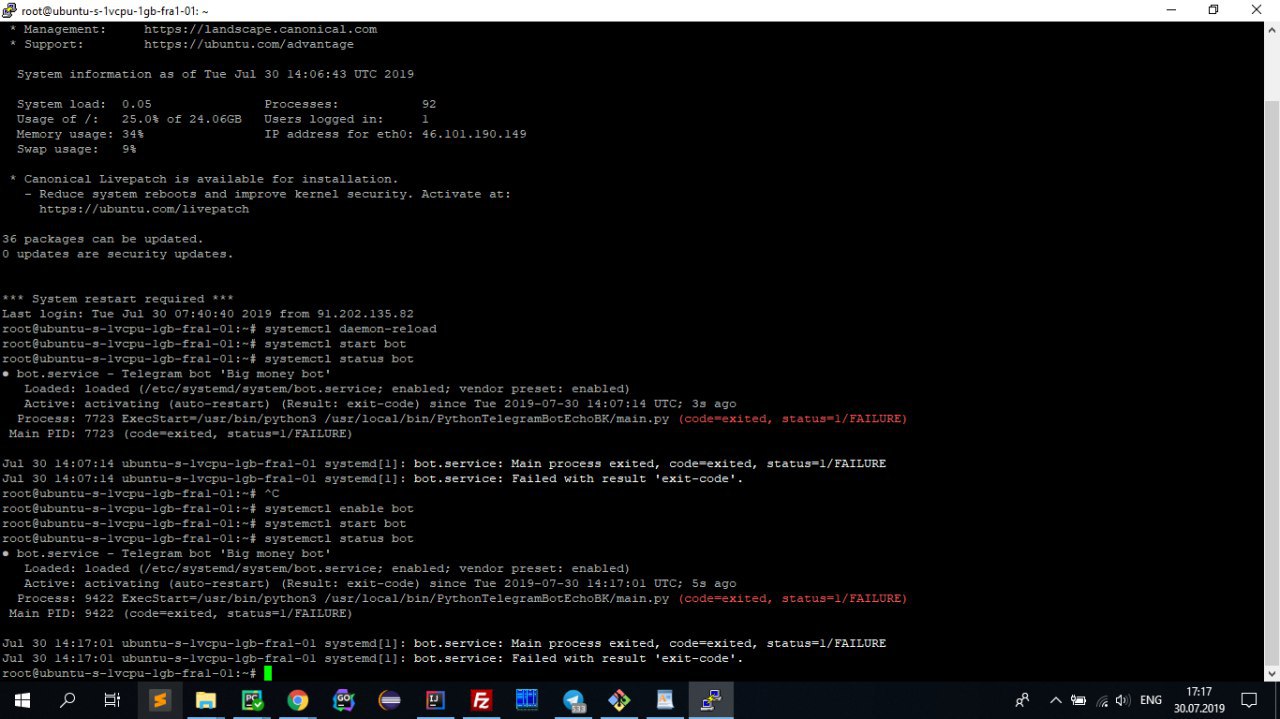This screenshot has width=1280, height=719.
Task: Open IntelliJ IDEA from the taskbar
Action: pyautogui.click(x=435, y=700)
